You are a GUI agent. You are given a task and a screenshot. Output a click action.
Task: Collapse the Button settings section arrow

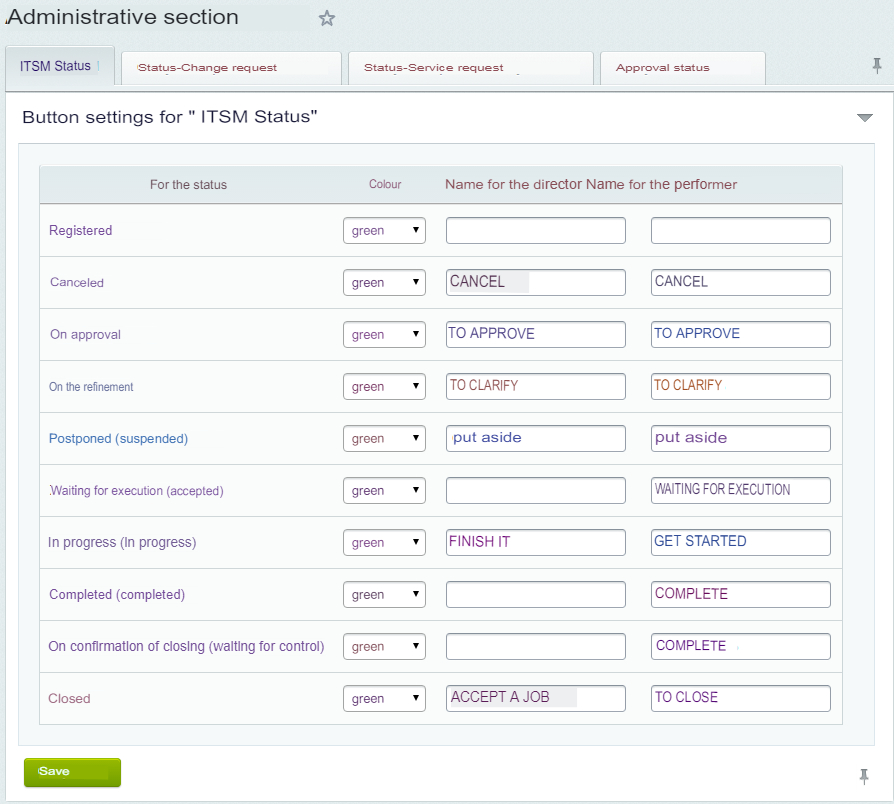pyautogui.click(x=865, y=118)
